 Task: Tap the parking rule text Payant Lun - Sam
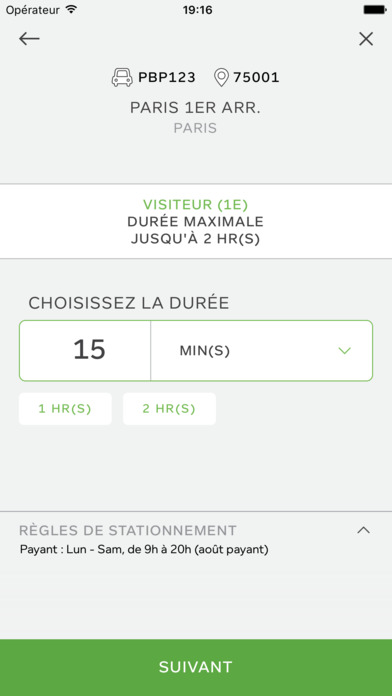point(144,550)
